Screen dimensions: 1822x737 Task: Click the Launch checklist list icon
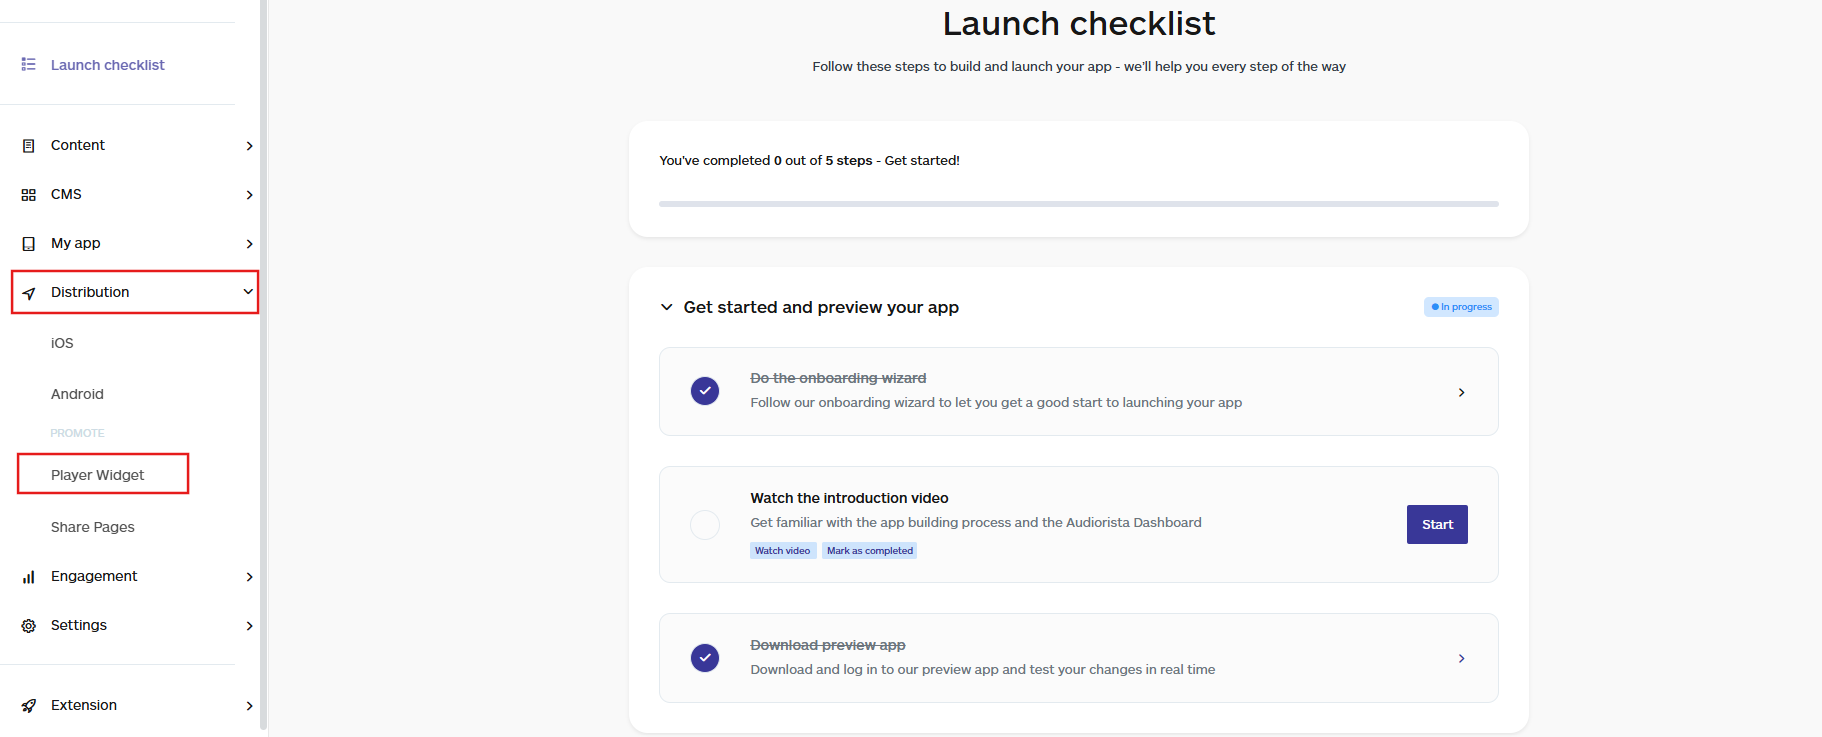(29, 64)
